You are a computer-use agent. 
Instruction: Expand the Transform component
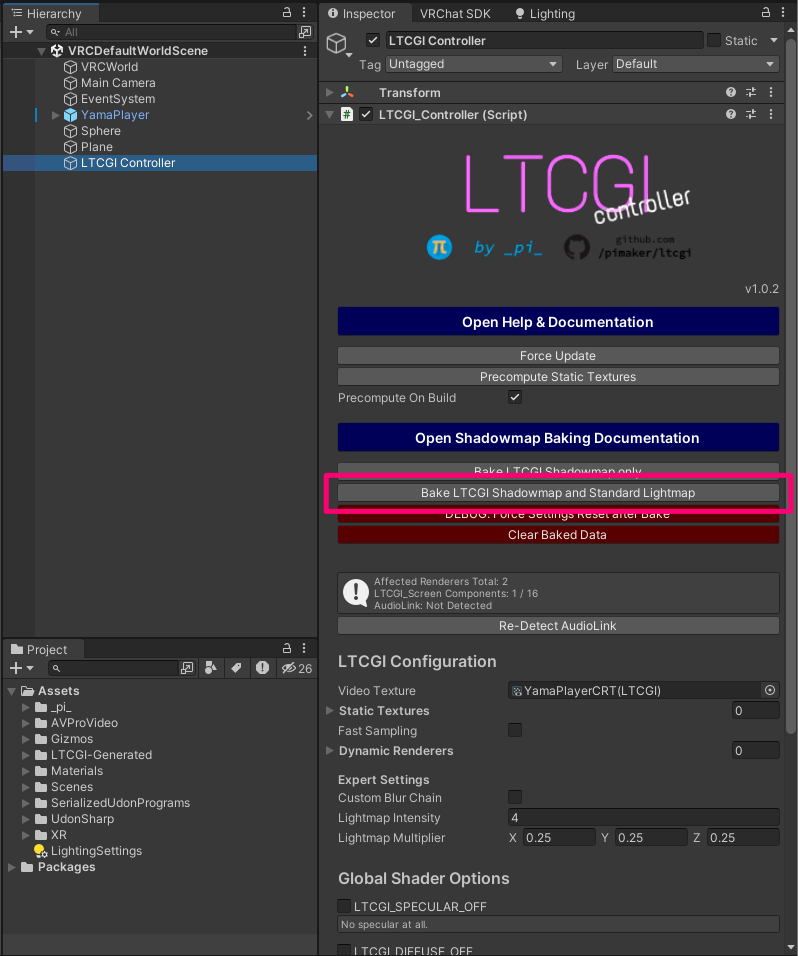[330, 92]
